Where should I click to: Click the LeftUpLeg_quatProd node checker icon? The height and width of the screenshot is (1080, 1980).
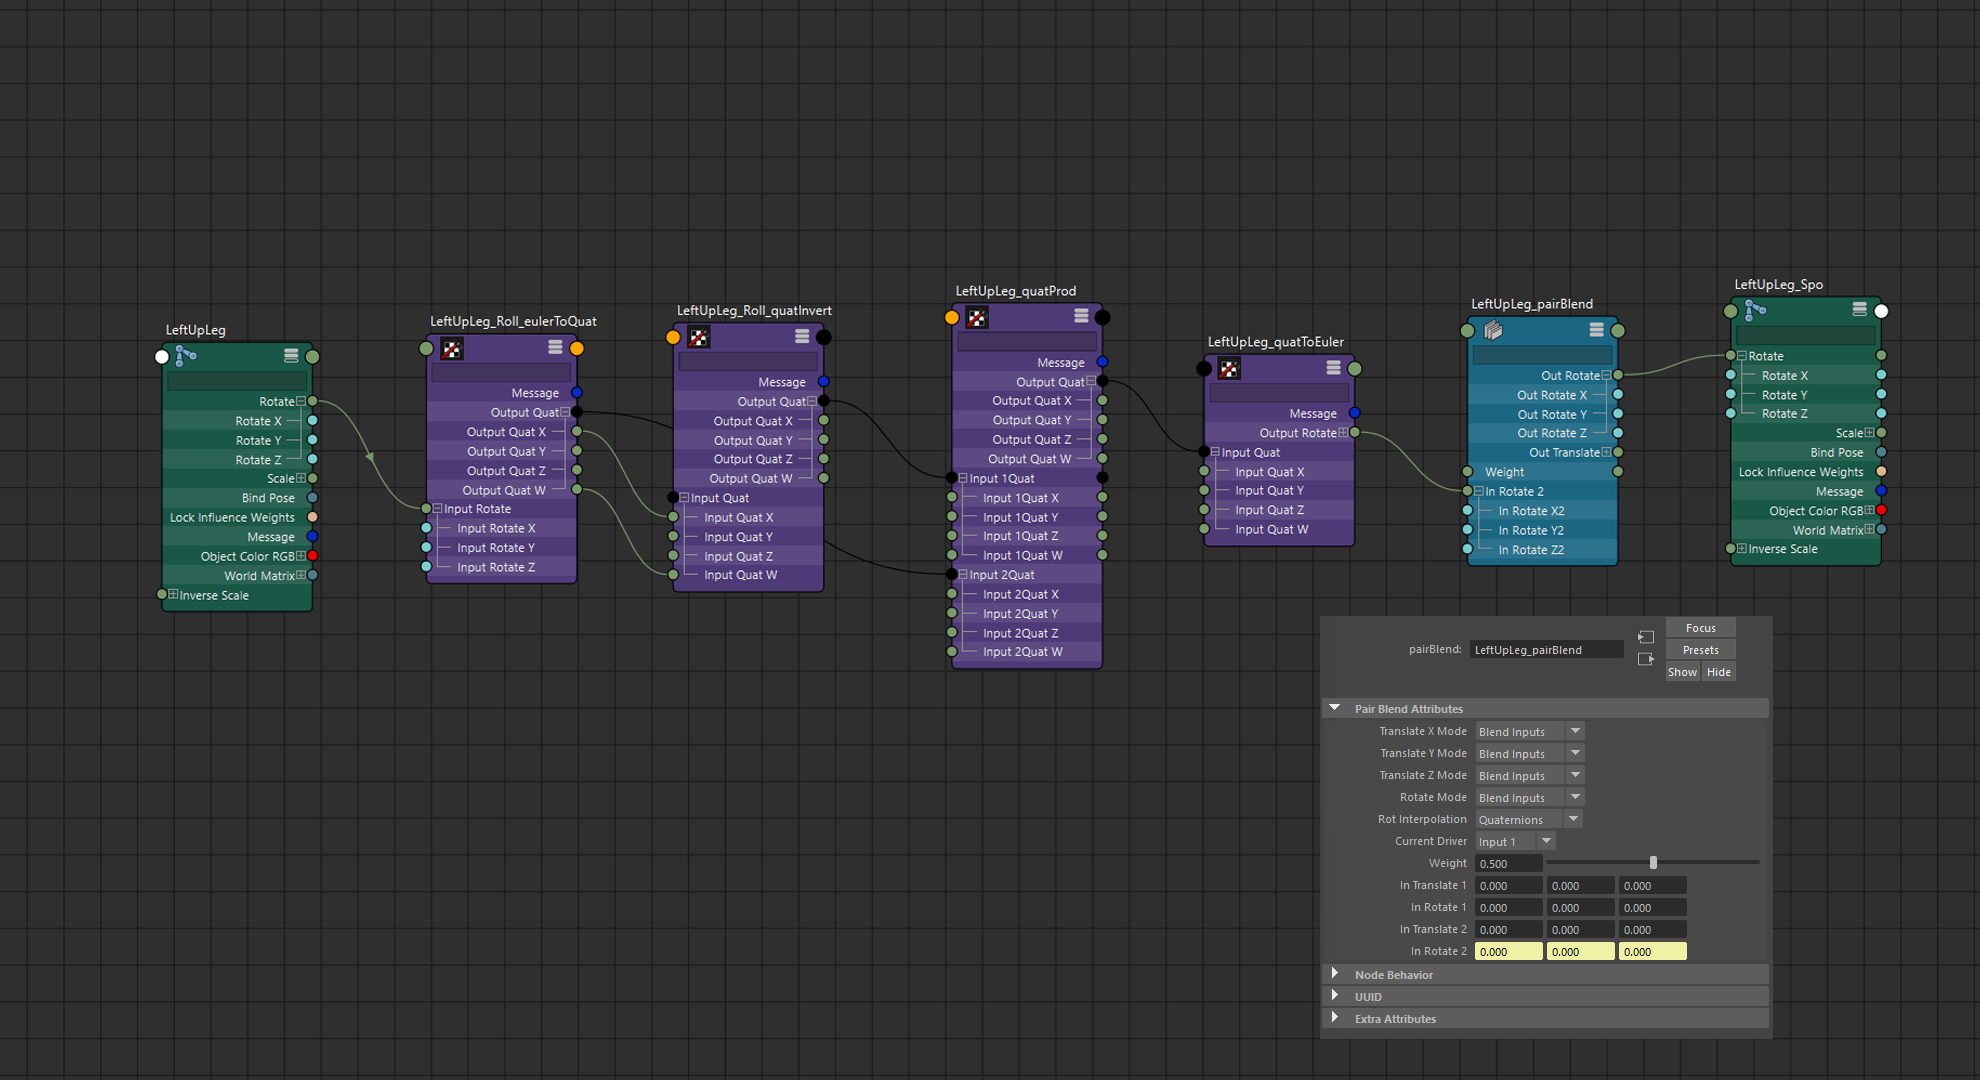point(977,318)
